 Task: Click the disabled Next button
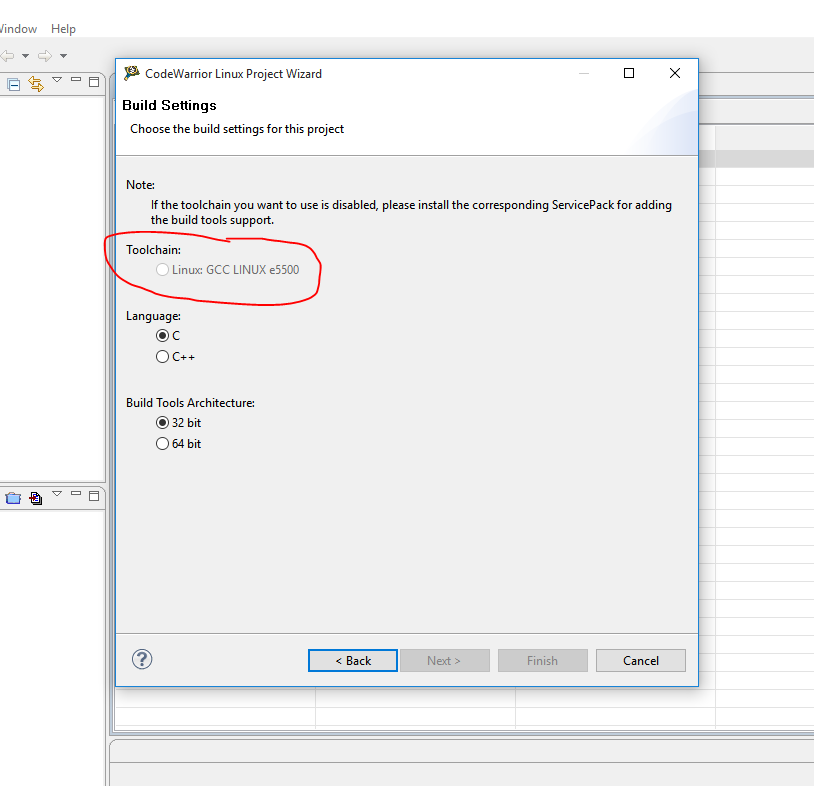(x=444, y=660)
